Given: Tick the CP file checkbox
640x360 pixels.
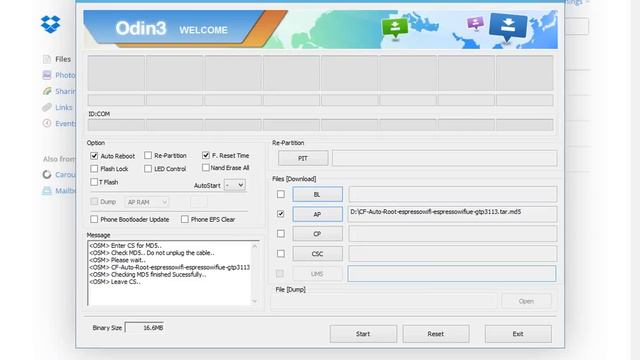Looking at the screenshot, I should coord(281,234).
